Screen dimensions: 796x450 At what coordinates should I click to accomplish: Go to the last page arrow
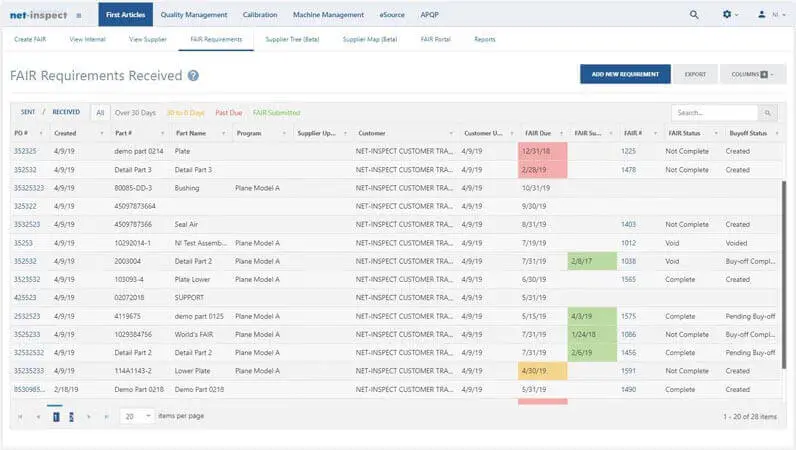pyautogui.click(x=106, y=416)
